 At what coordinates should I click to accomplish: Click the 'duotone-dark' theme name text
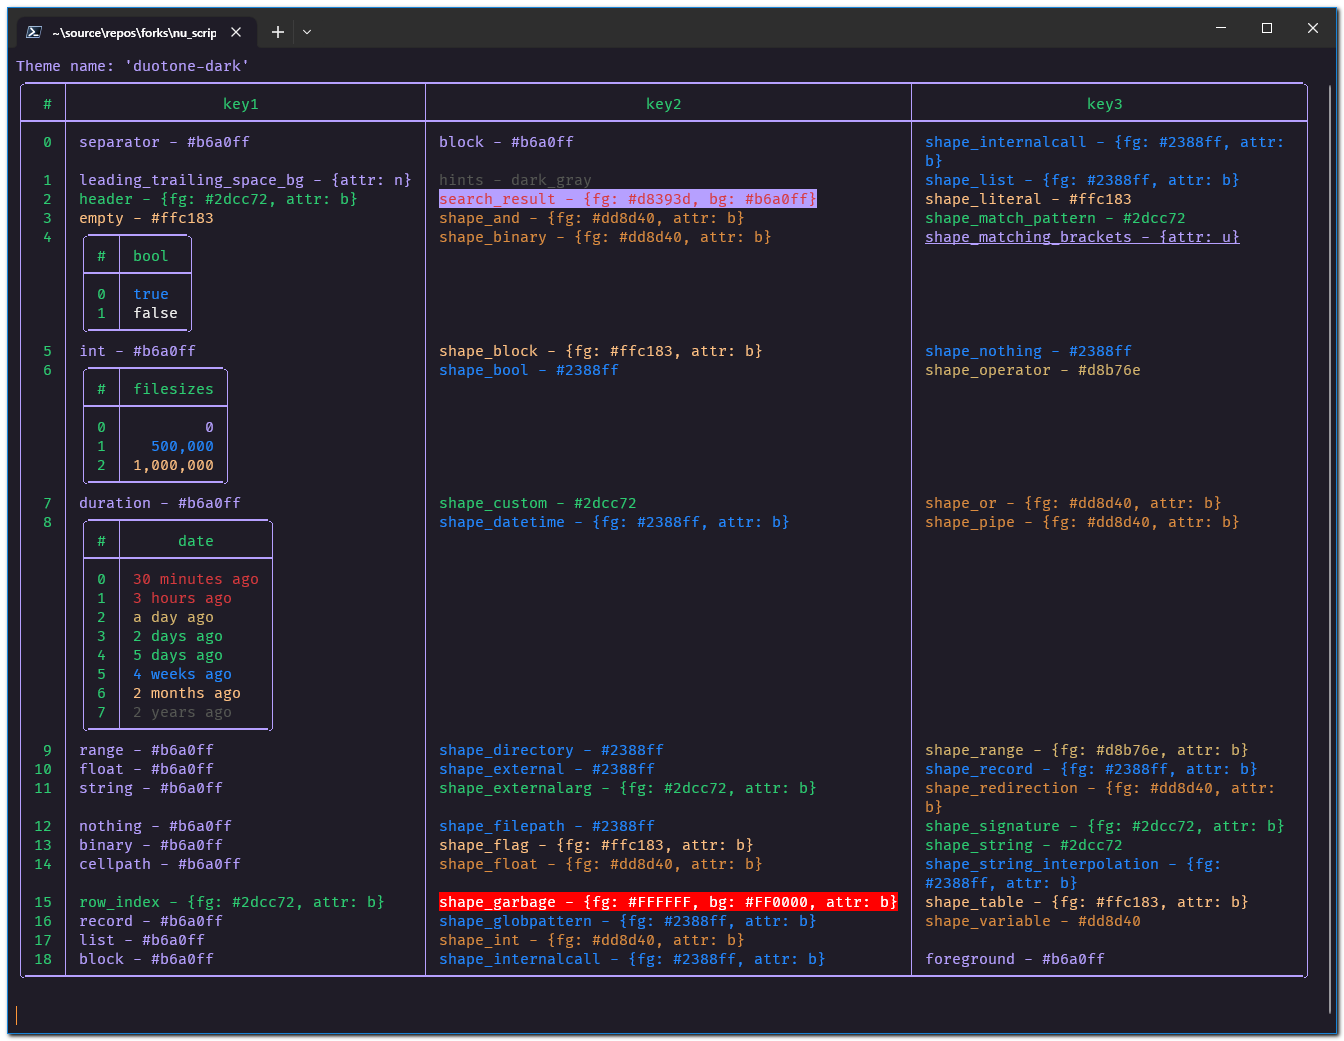[187, 66]
